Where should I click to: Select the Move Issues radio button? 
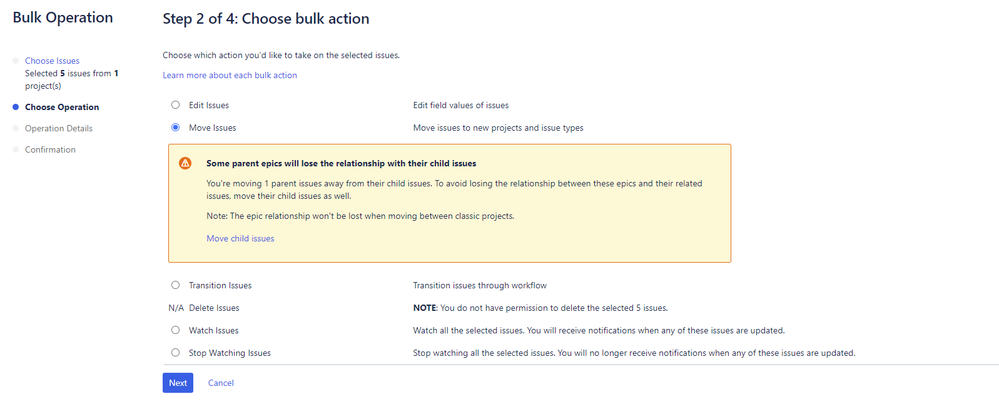(x=175, y=127)
